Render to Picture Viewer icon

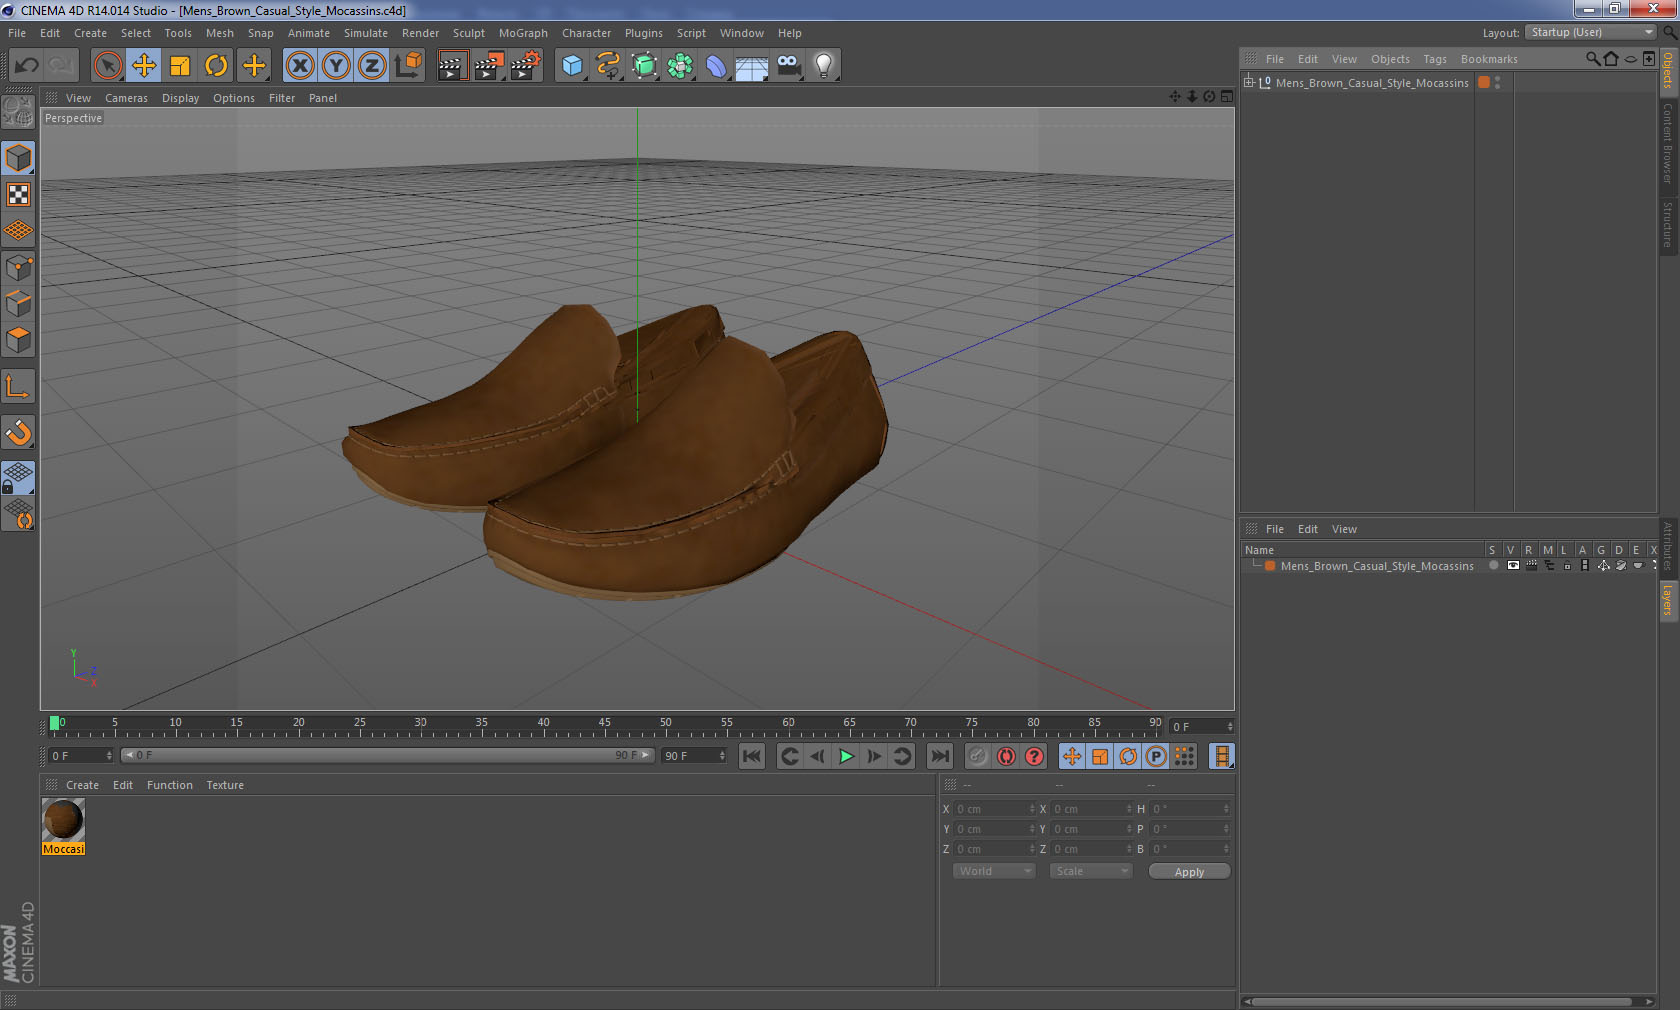489,66
